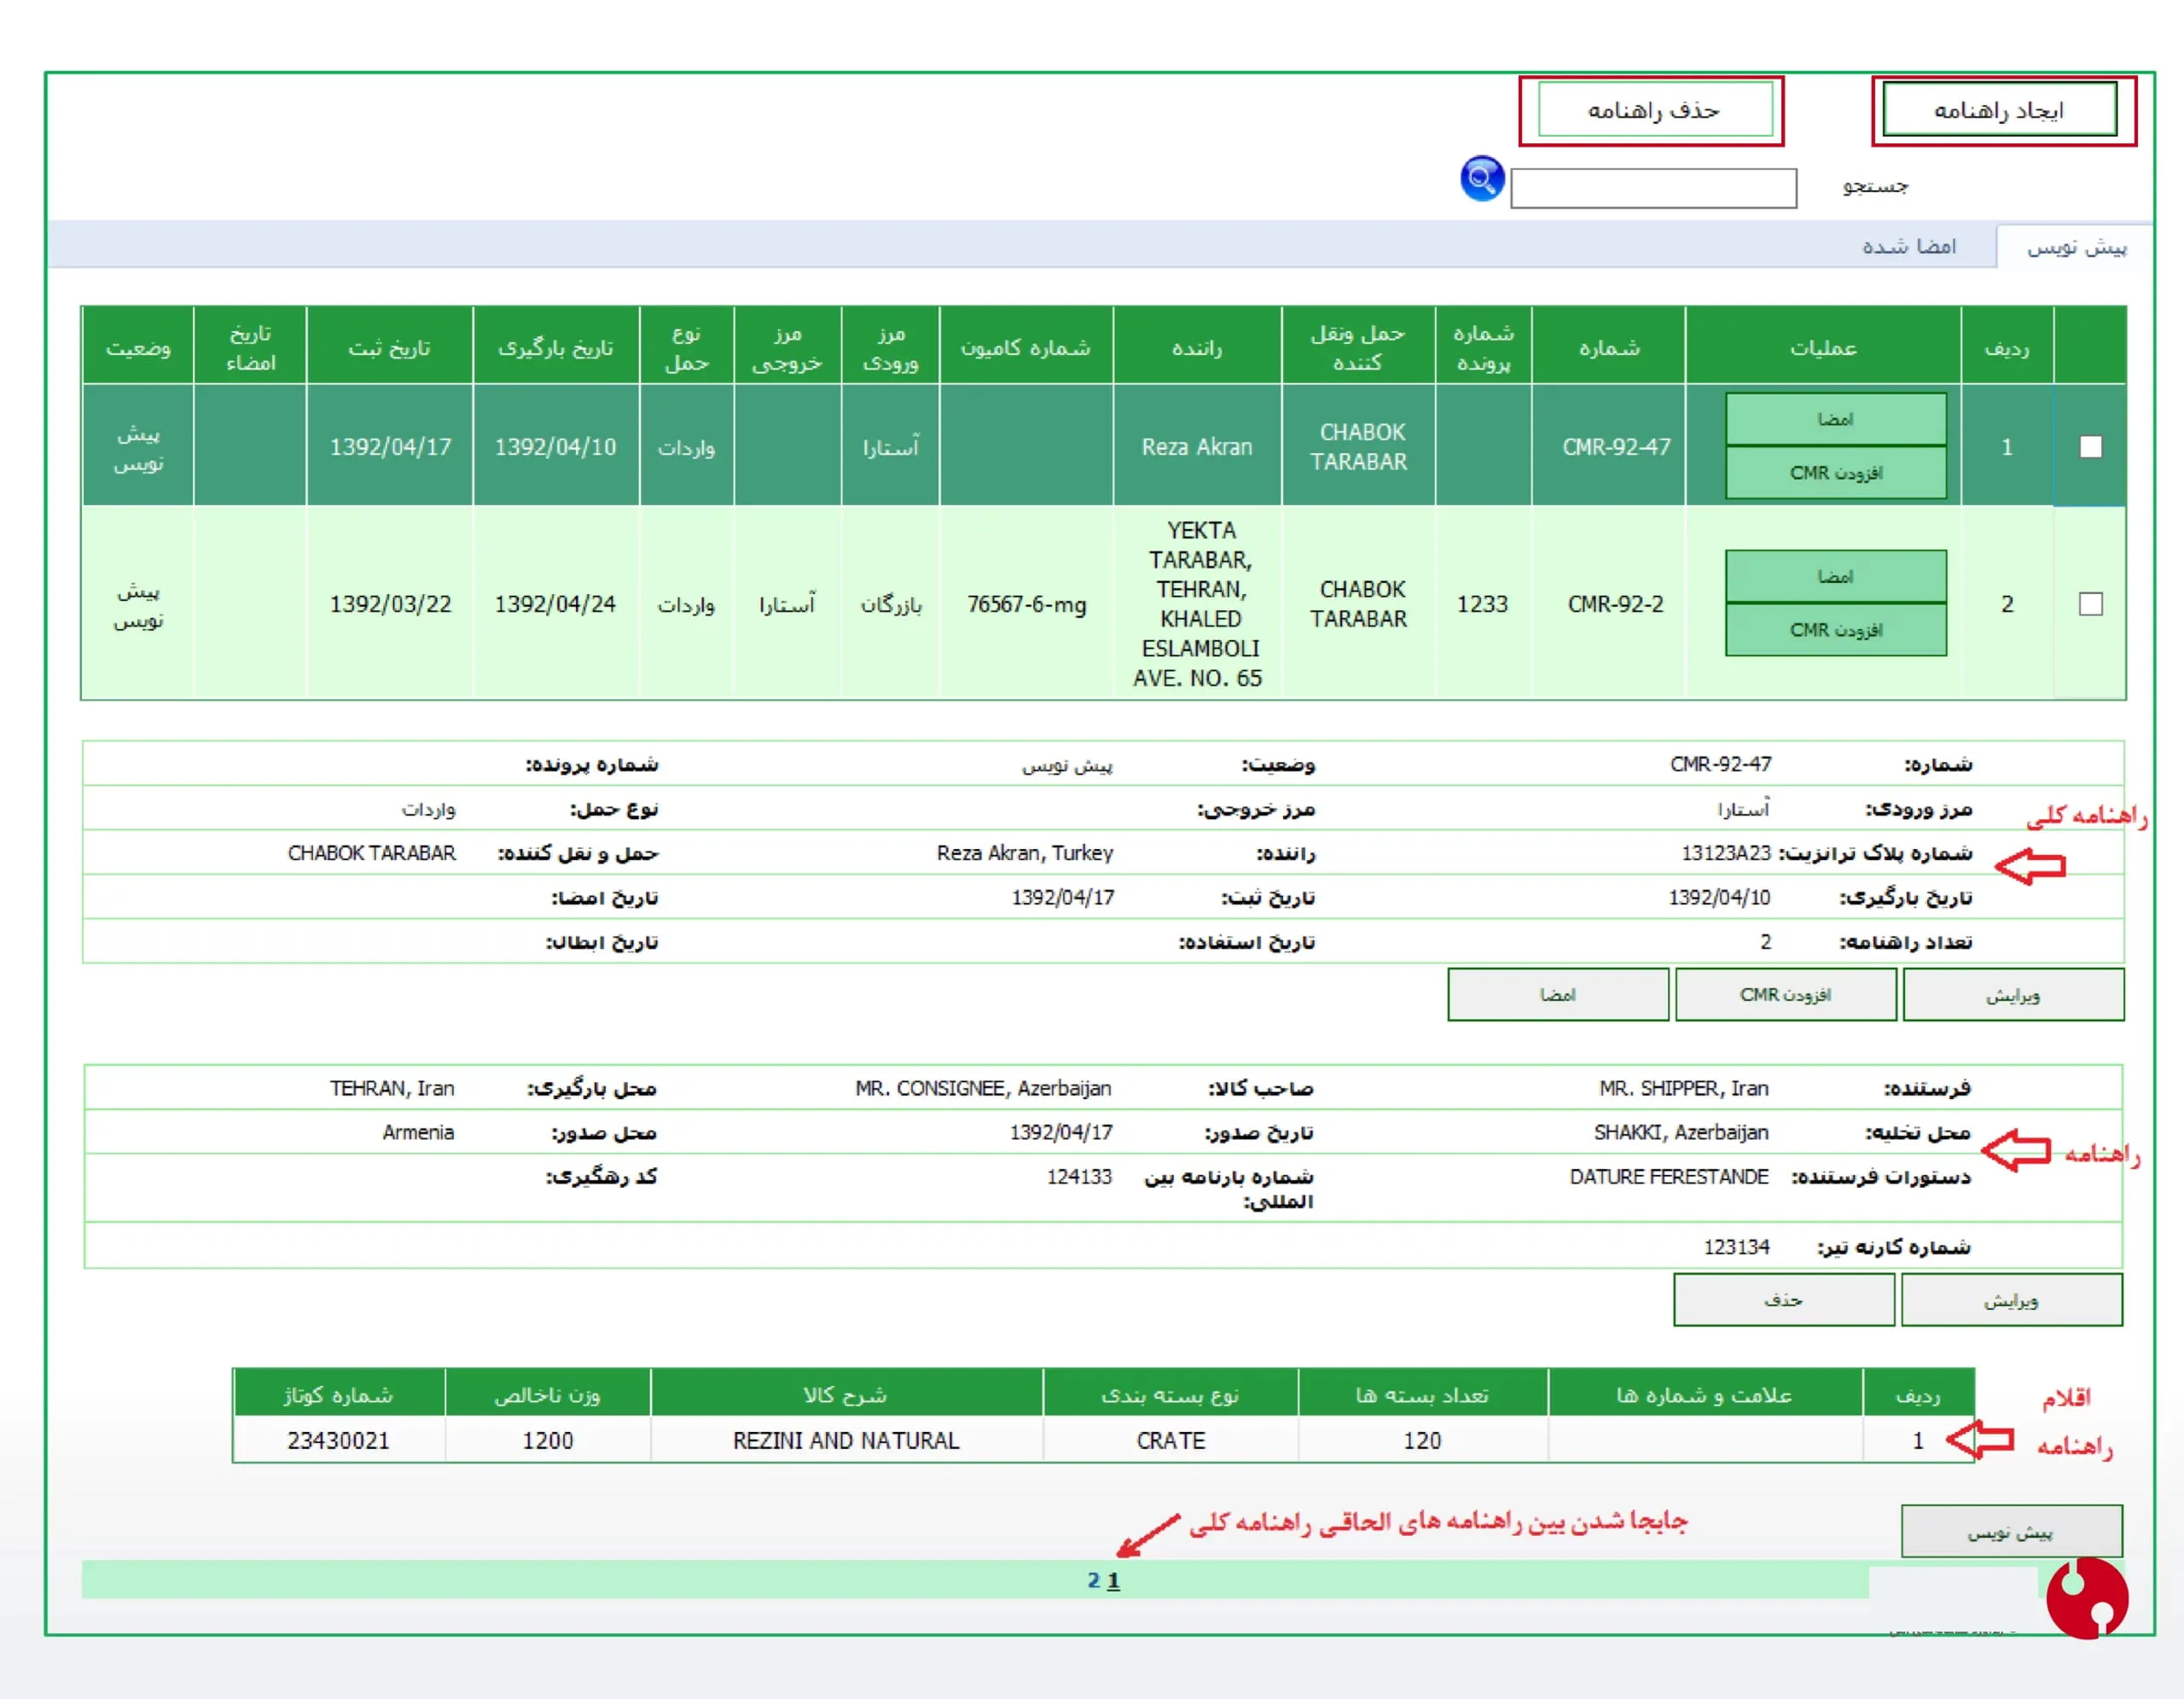Switch to the امضا شده tab

click(x=1908, y=247)
